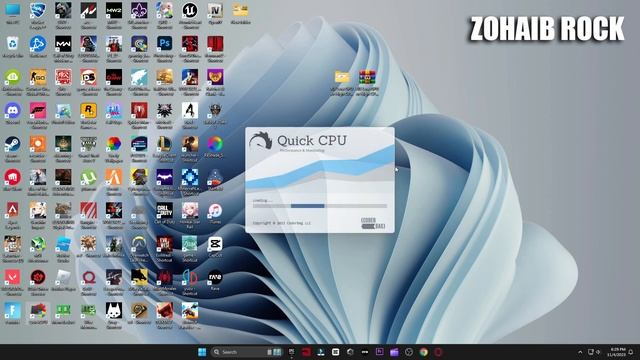Open the CapCut desktop icon
Viewport: 640px width, 360px height.
pos(215,244)
